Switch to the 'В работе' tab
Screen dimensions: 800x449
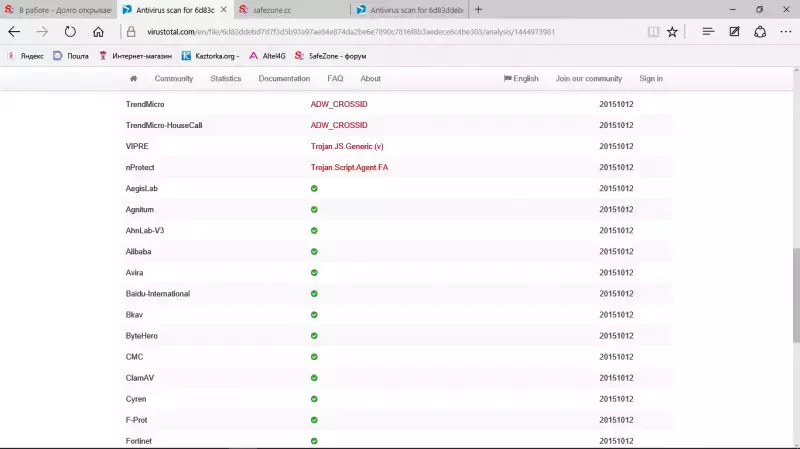click(x=58, y=10)
